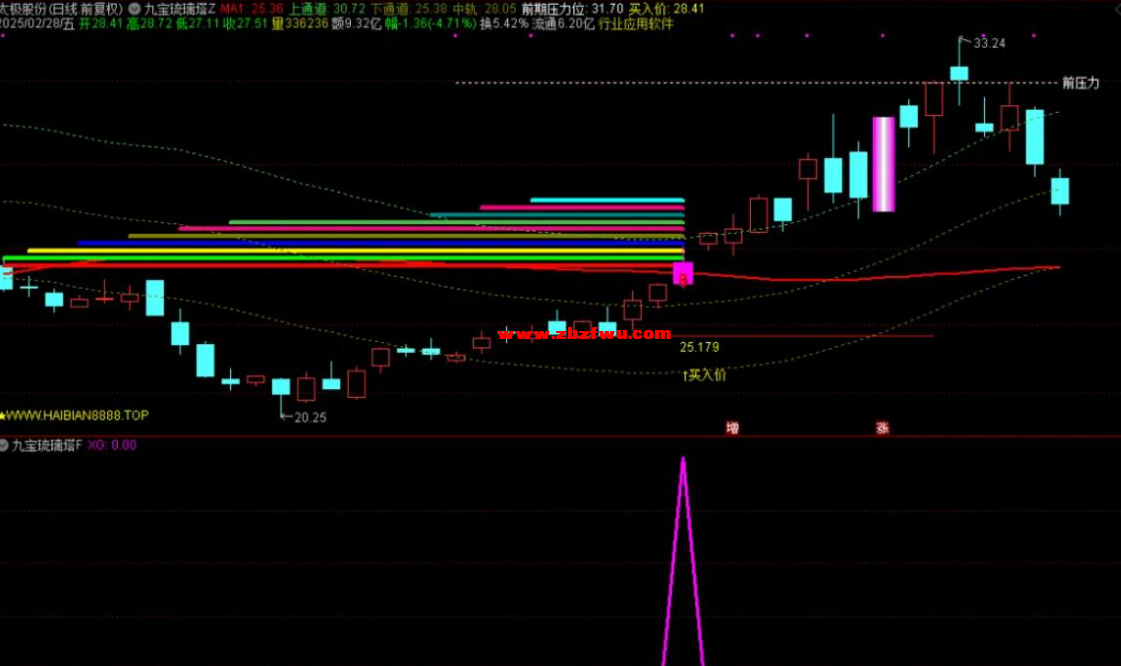Click the 低27.11 low price value

pyautogui.click(x=197, y=24)
